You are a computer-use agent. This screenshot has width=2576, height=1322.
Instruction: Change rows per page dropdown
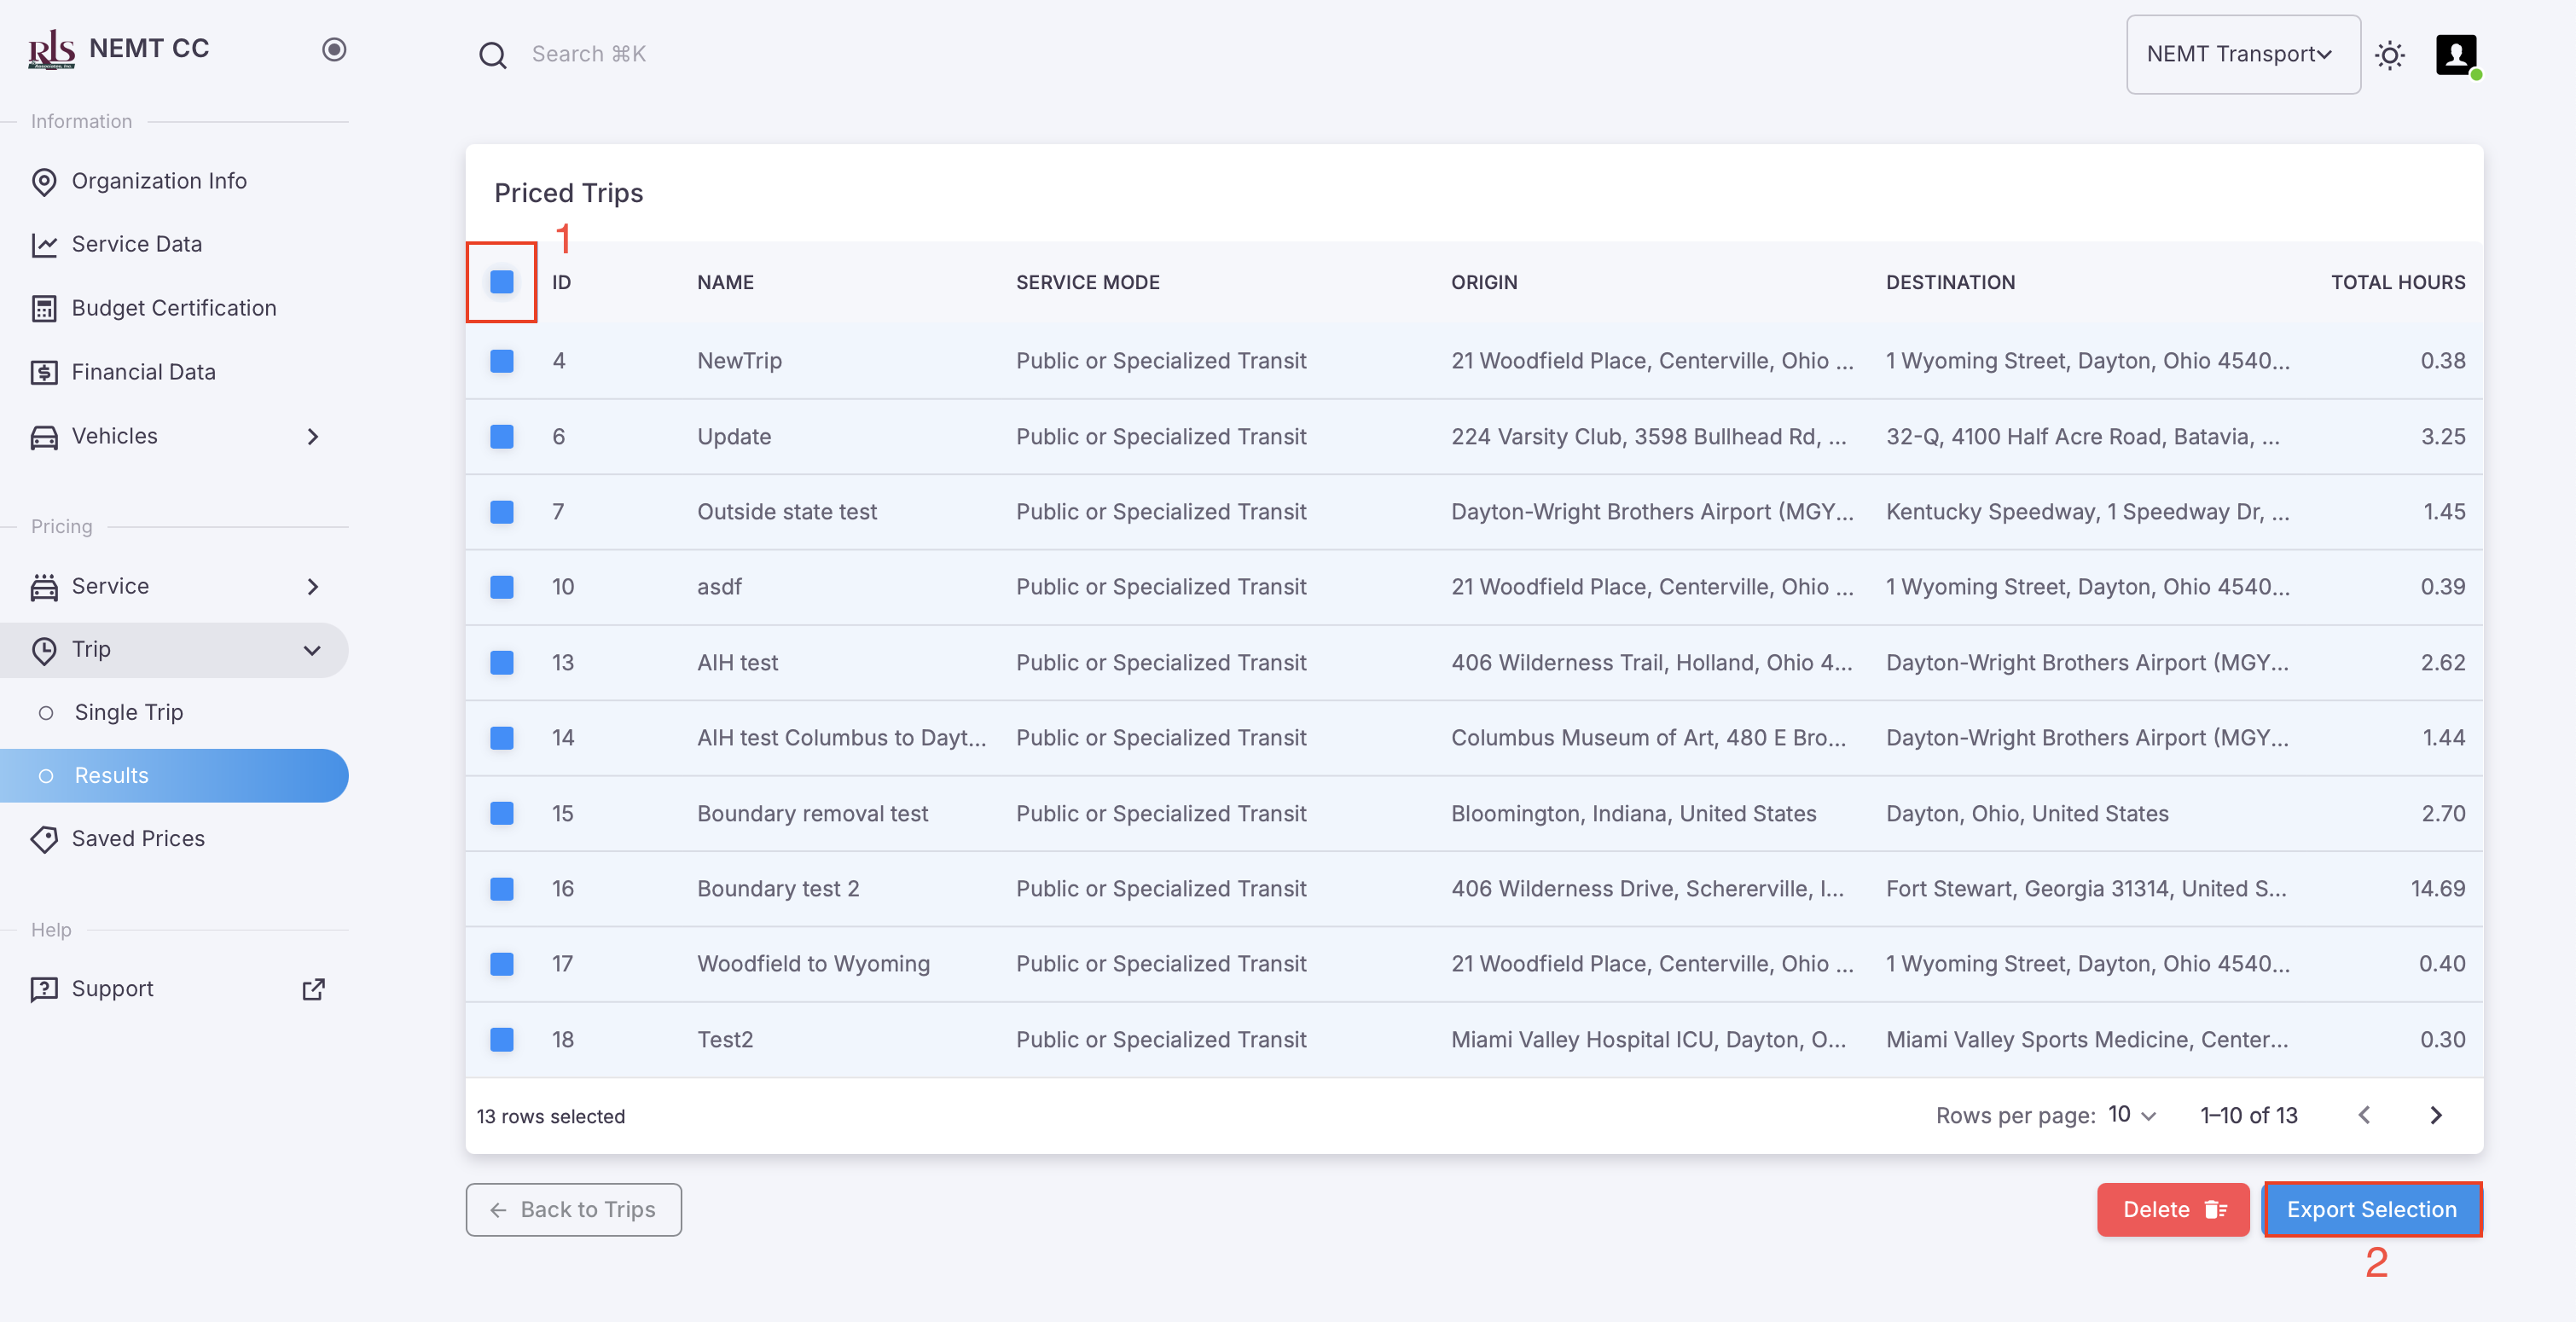pyautogui.click(x=2132, y=1115)
